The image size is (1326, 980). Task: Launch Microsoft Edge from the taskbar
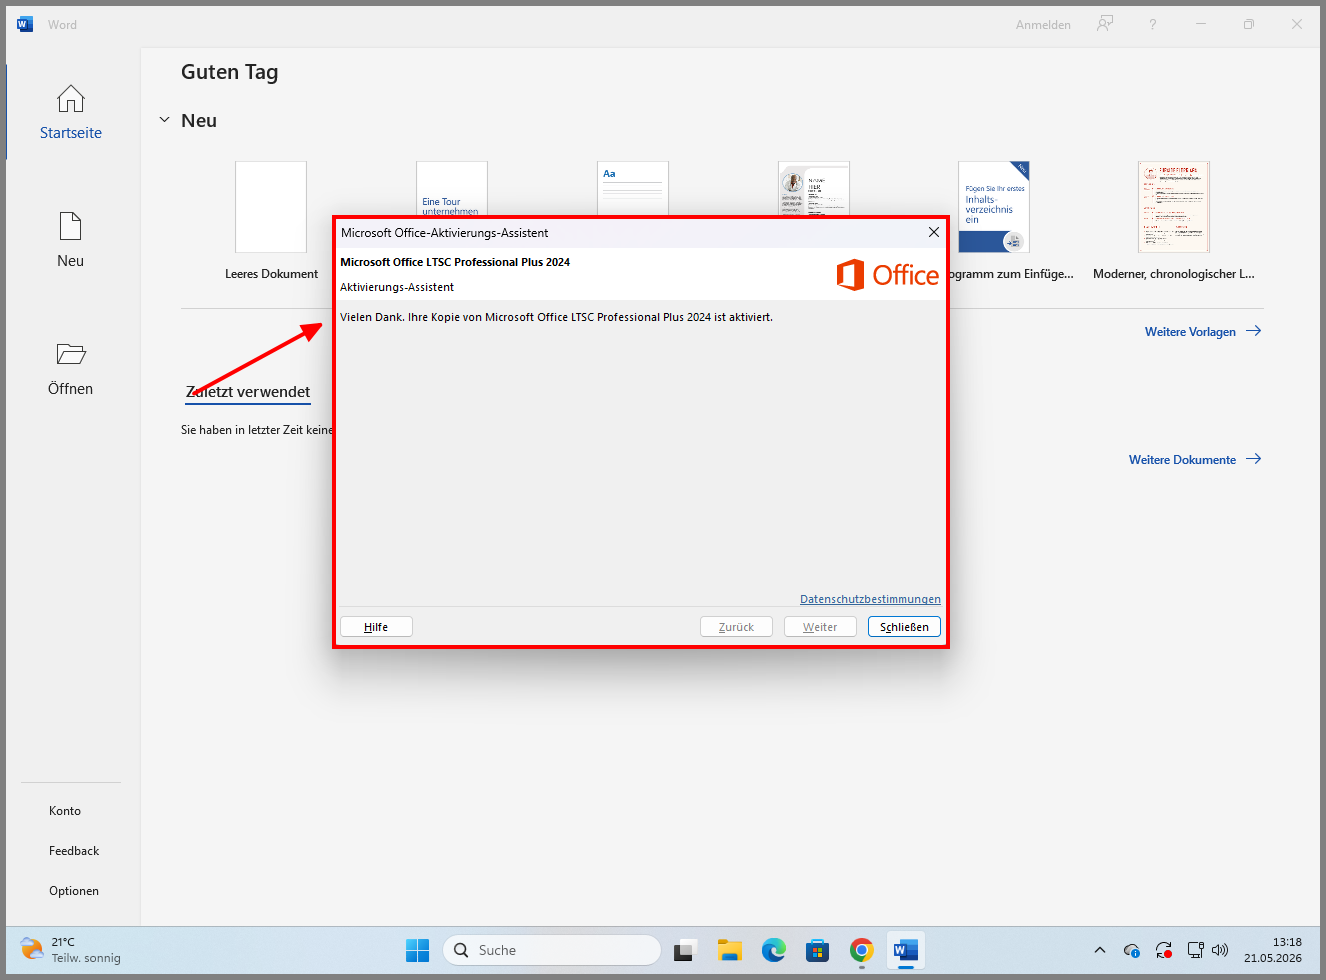pyautogui.click(x=773, y=950)
